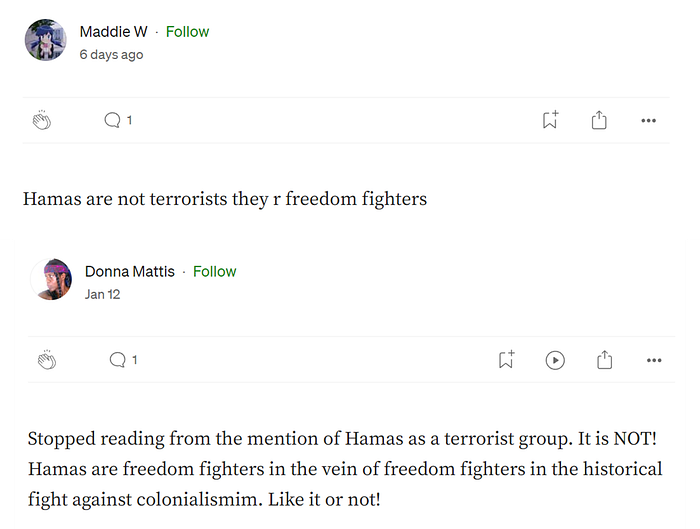The width and height of the screenshot is (700, 529).
Task: Click Donna Mattis's avatar picture
Action: pyautogui.click(x=51, y=279)
